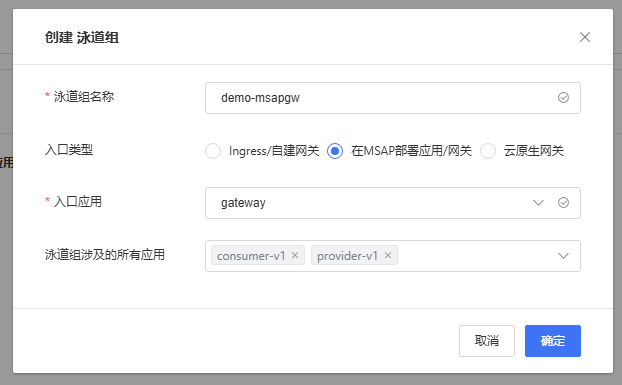Click the 取消 button
Screen dimensions: 622x385
487,341
